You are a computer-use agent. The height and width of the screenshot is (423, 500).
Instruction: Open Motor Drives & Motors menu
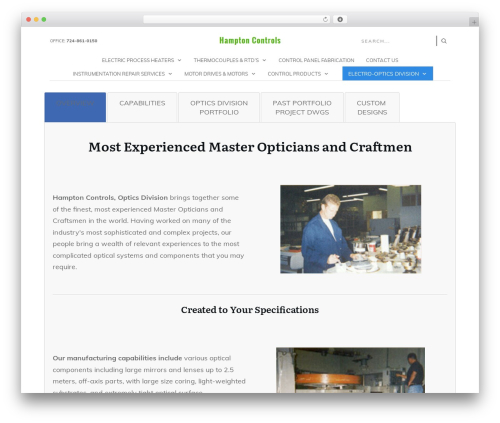[216, 74]
